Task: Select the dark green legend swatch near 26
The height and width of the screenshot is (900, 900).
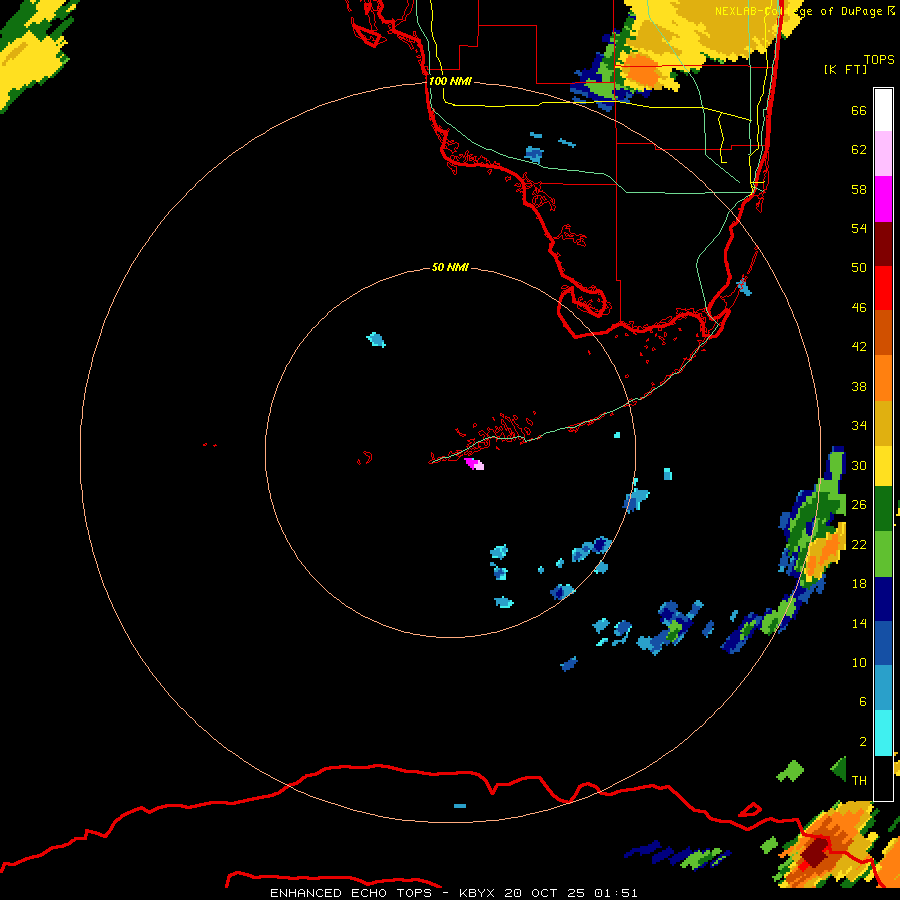Action: (x=883, y=509)
